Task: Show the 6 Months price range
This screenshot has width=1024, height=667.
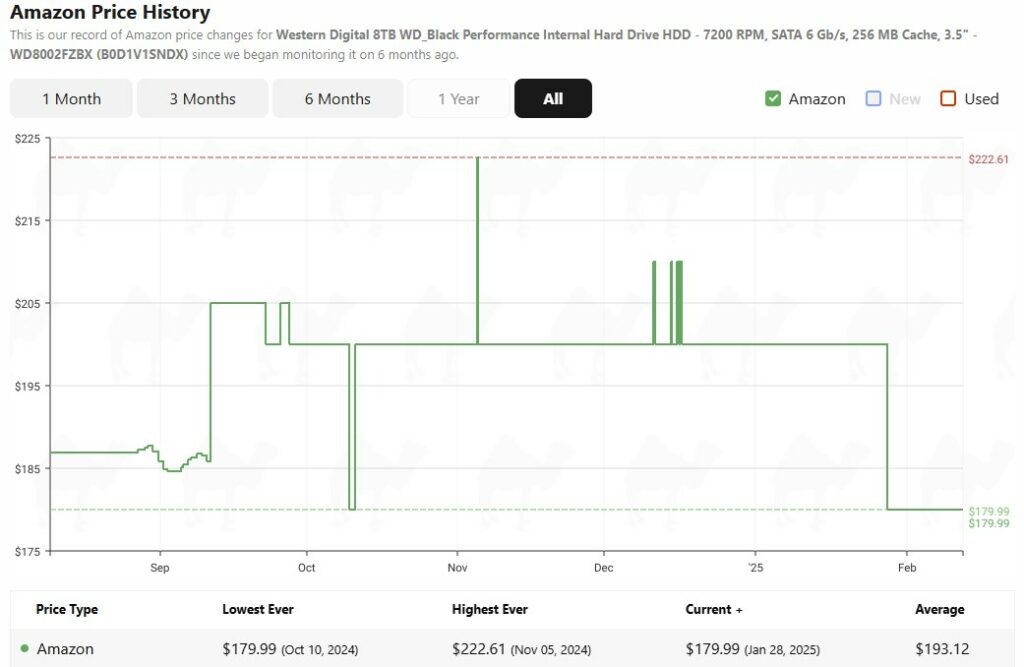Action: pos(337,99)
